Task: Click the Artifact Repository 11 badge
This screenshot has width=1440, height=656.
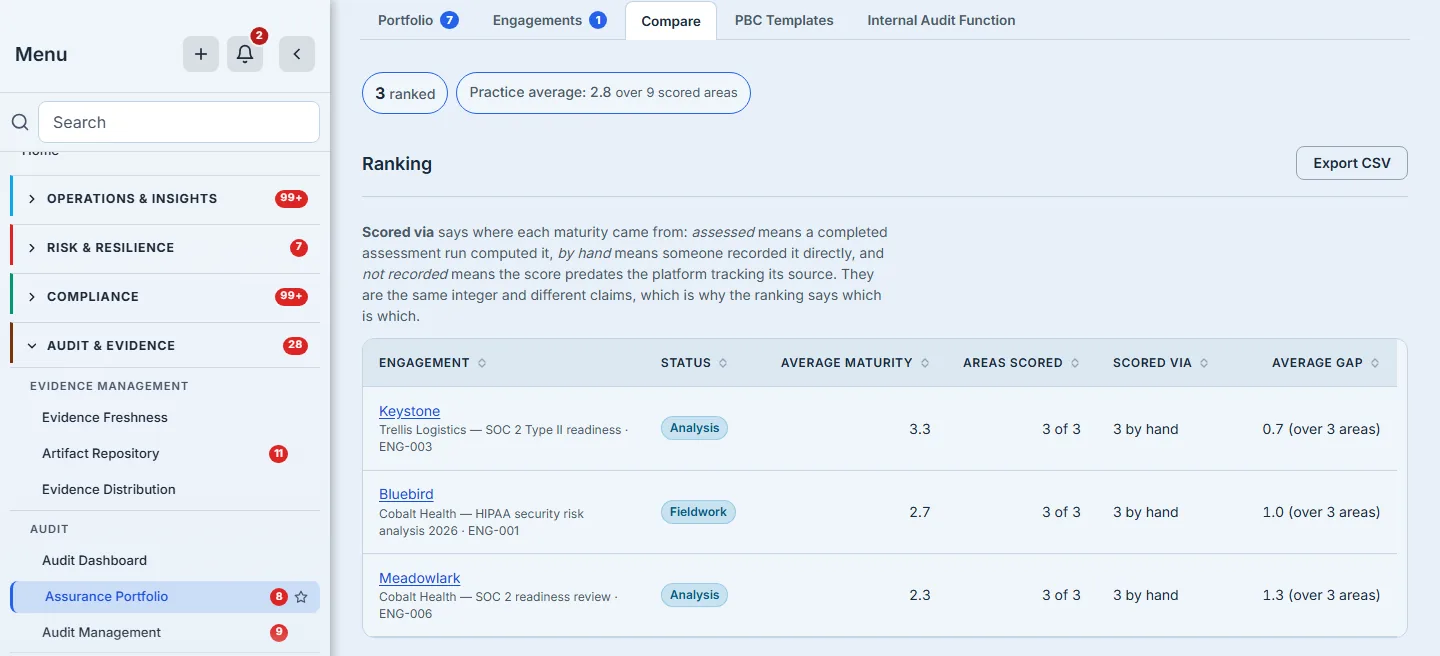Action: tap(279, 454)
